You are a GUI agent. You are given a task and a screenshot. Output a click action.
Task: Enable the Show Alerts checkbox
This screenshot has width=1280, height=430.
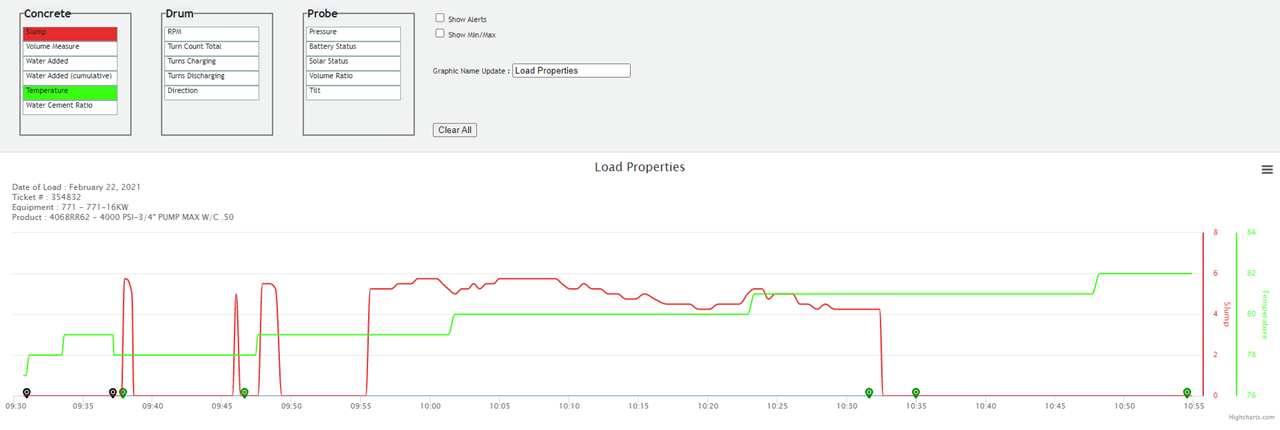pyautogui.click(x=440, y=18)
